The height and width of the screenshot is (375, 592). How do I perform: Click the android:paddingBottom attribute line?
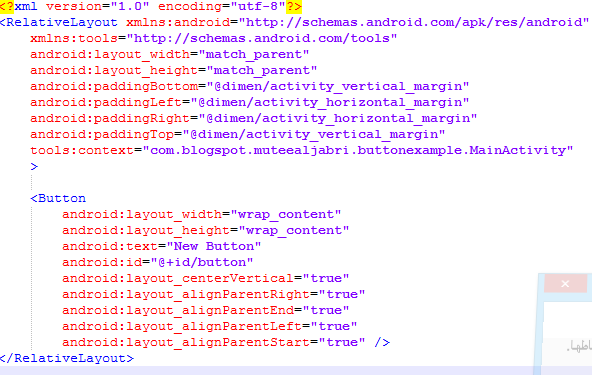click(250, 86)
